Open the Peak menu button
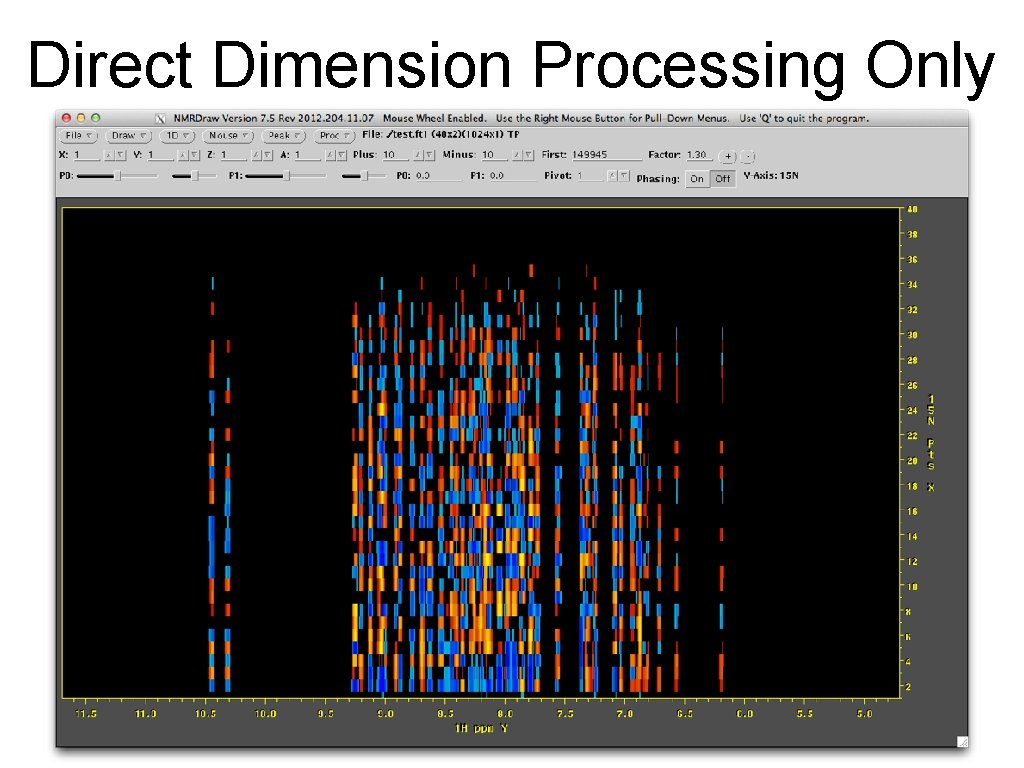 click(x=282, y=136)
